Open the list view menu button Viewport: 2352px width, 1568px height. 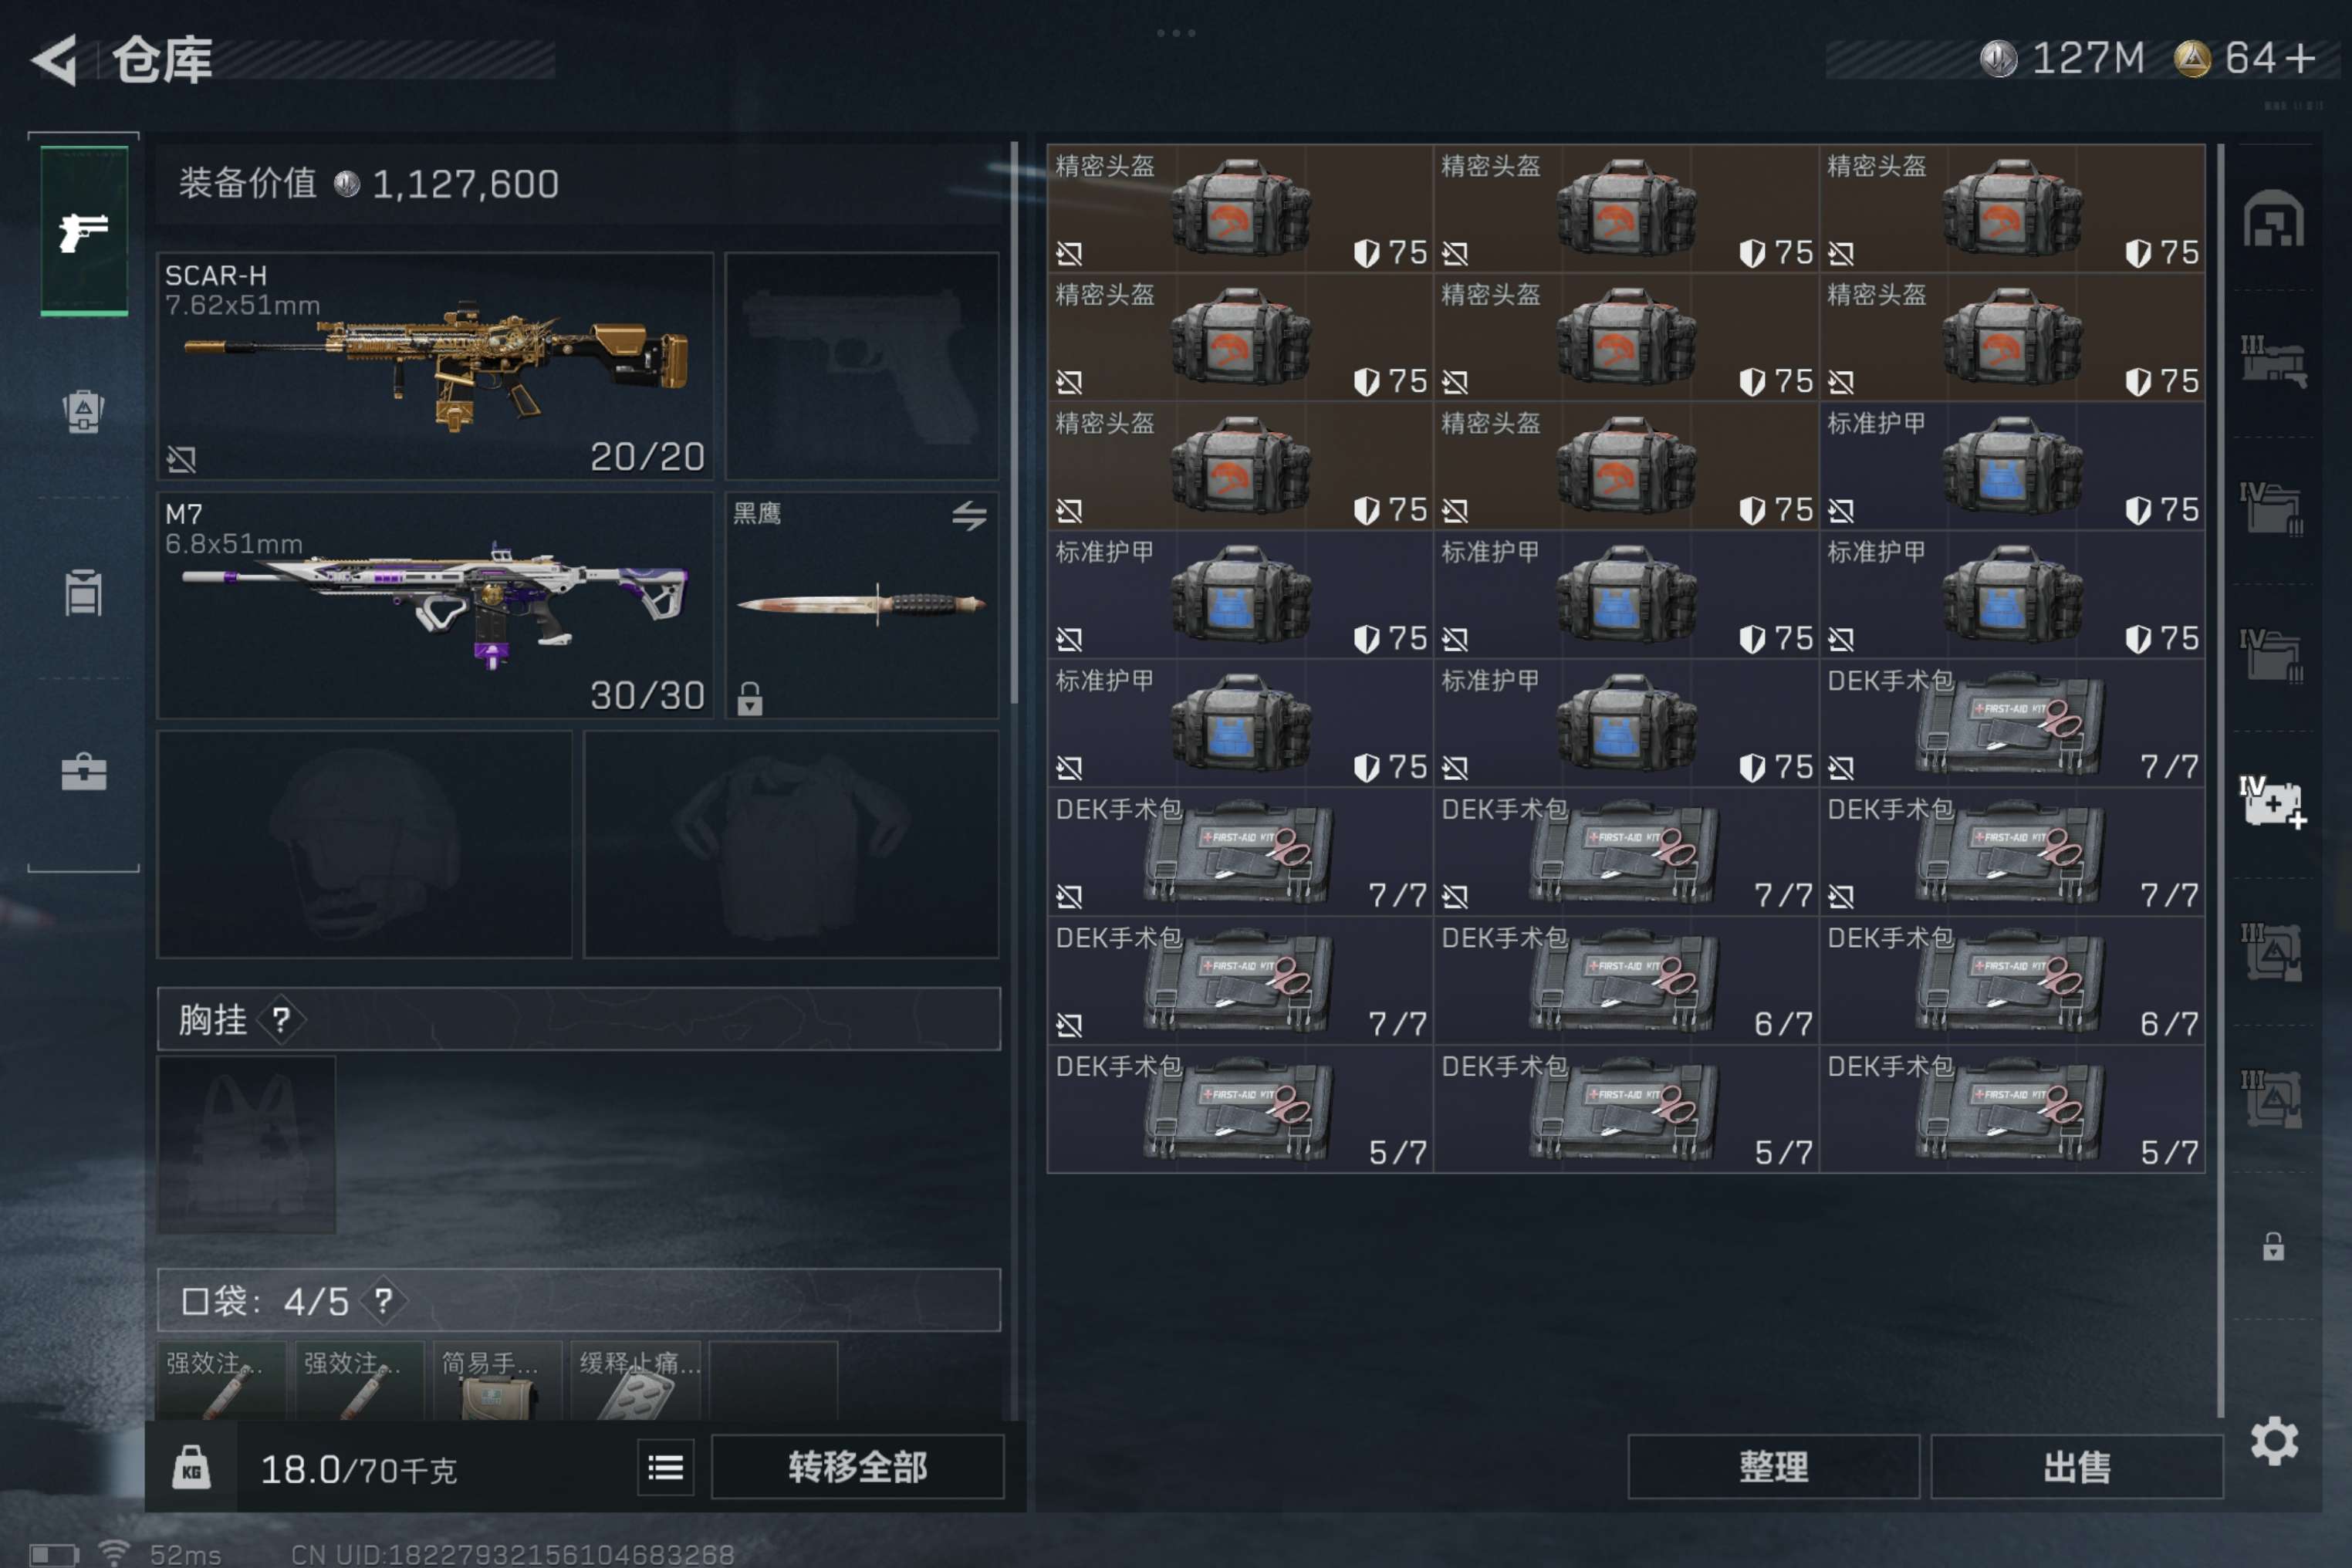(x=665, y=1467)
